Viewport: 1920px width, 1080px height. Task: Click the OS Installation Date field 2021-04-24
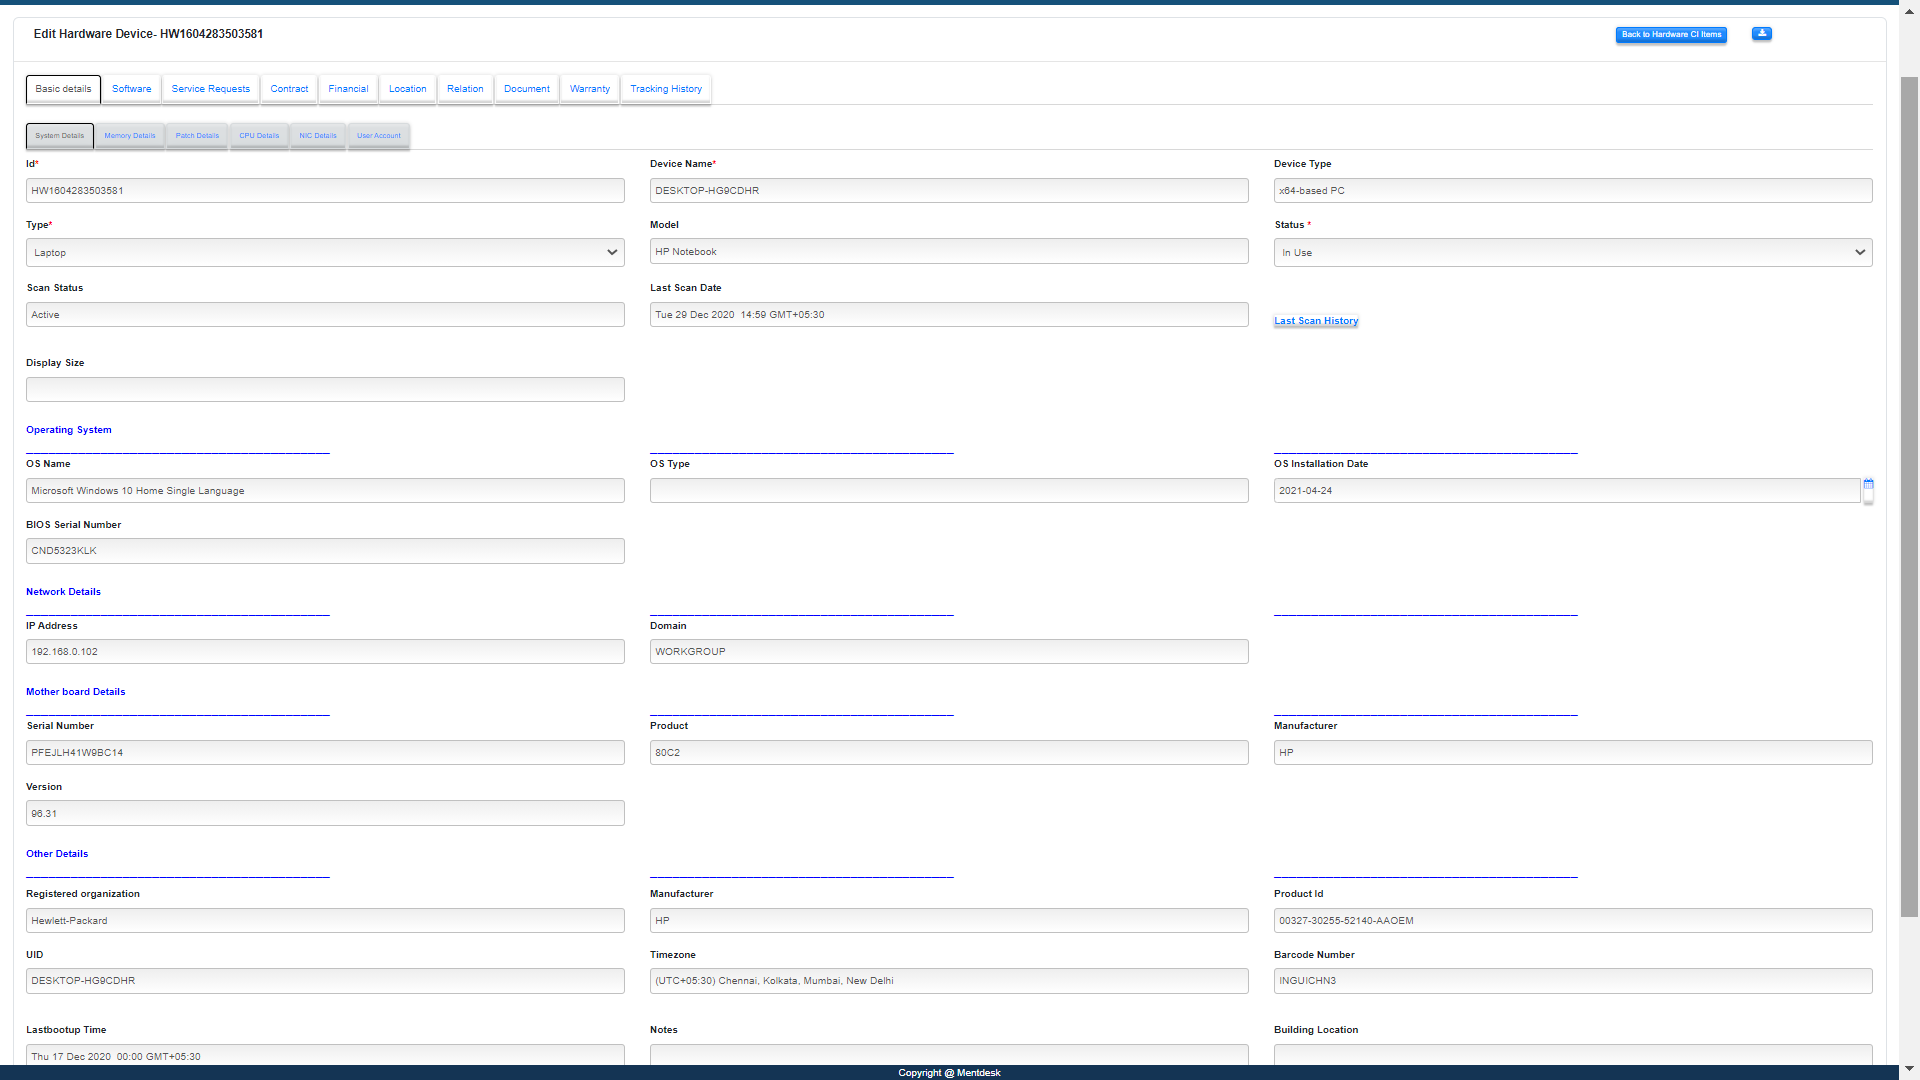(1567, 491)
